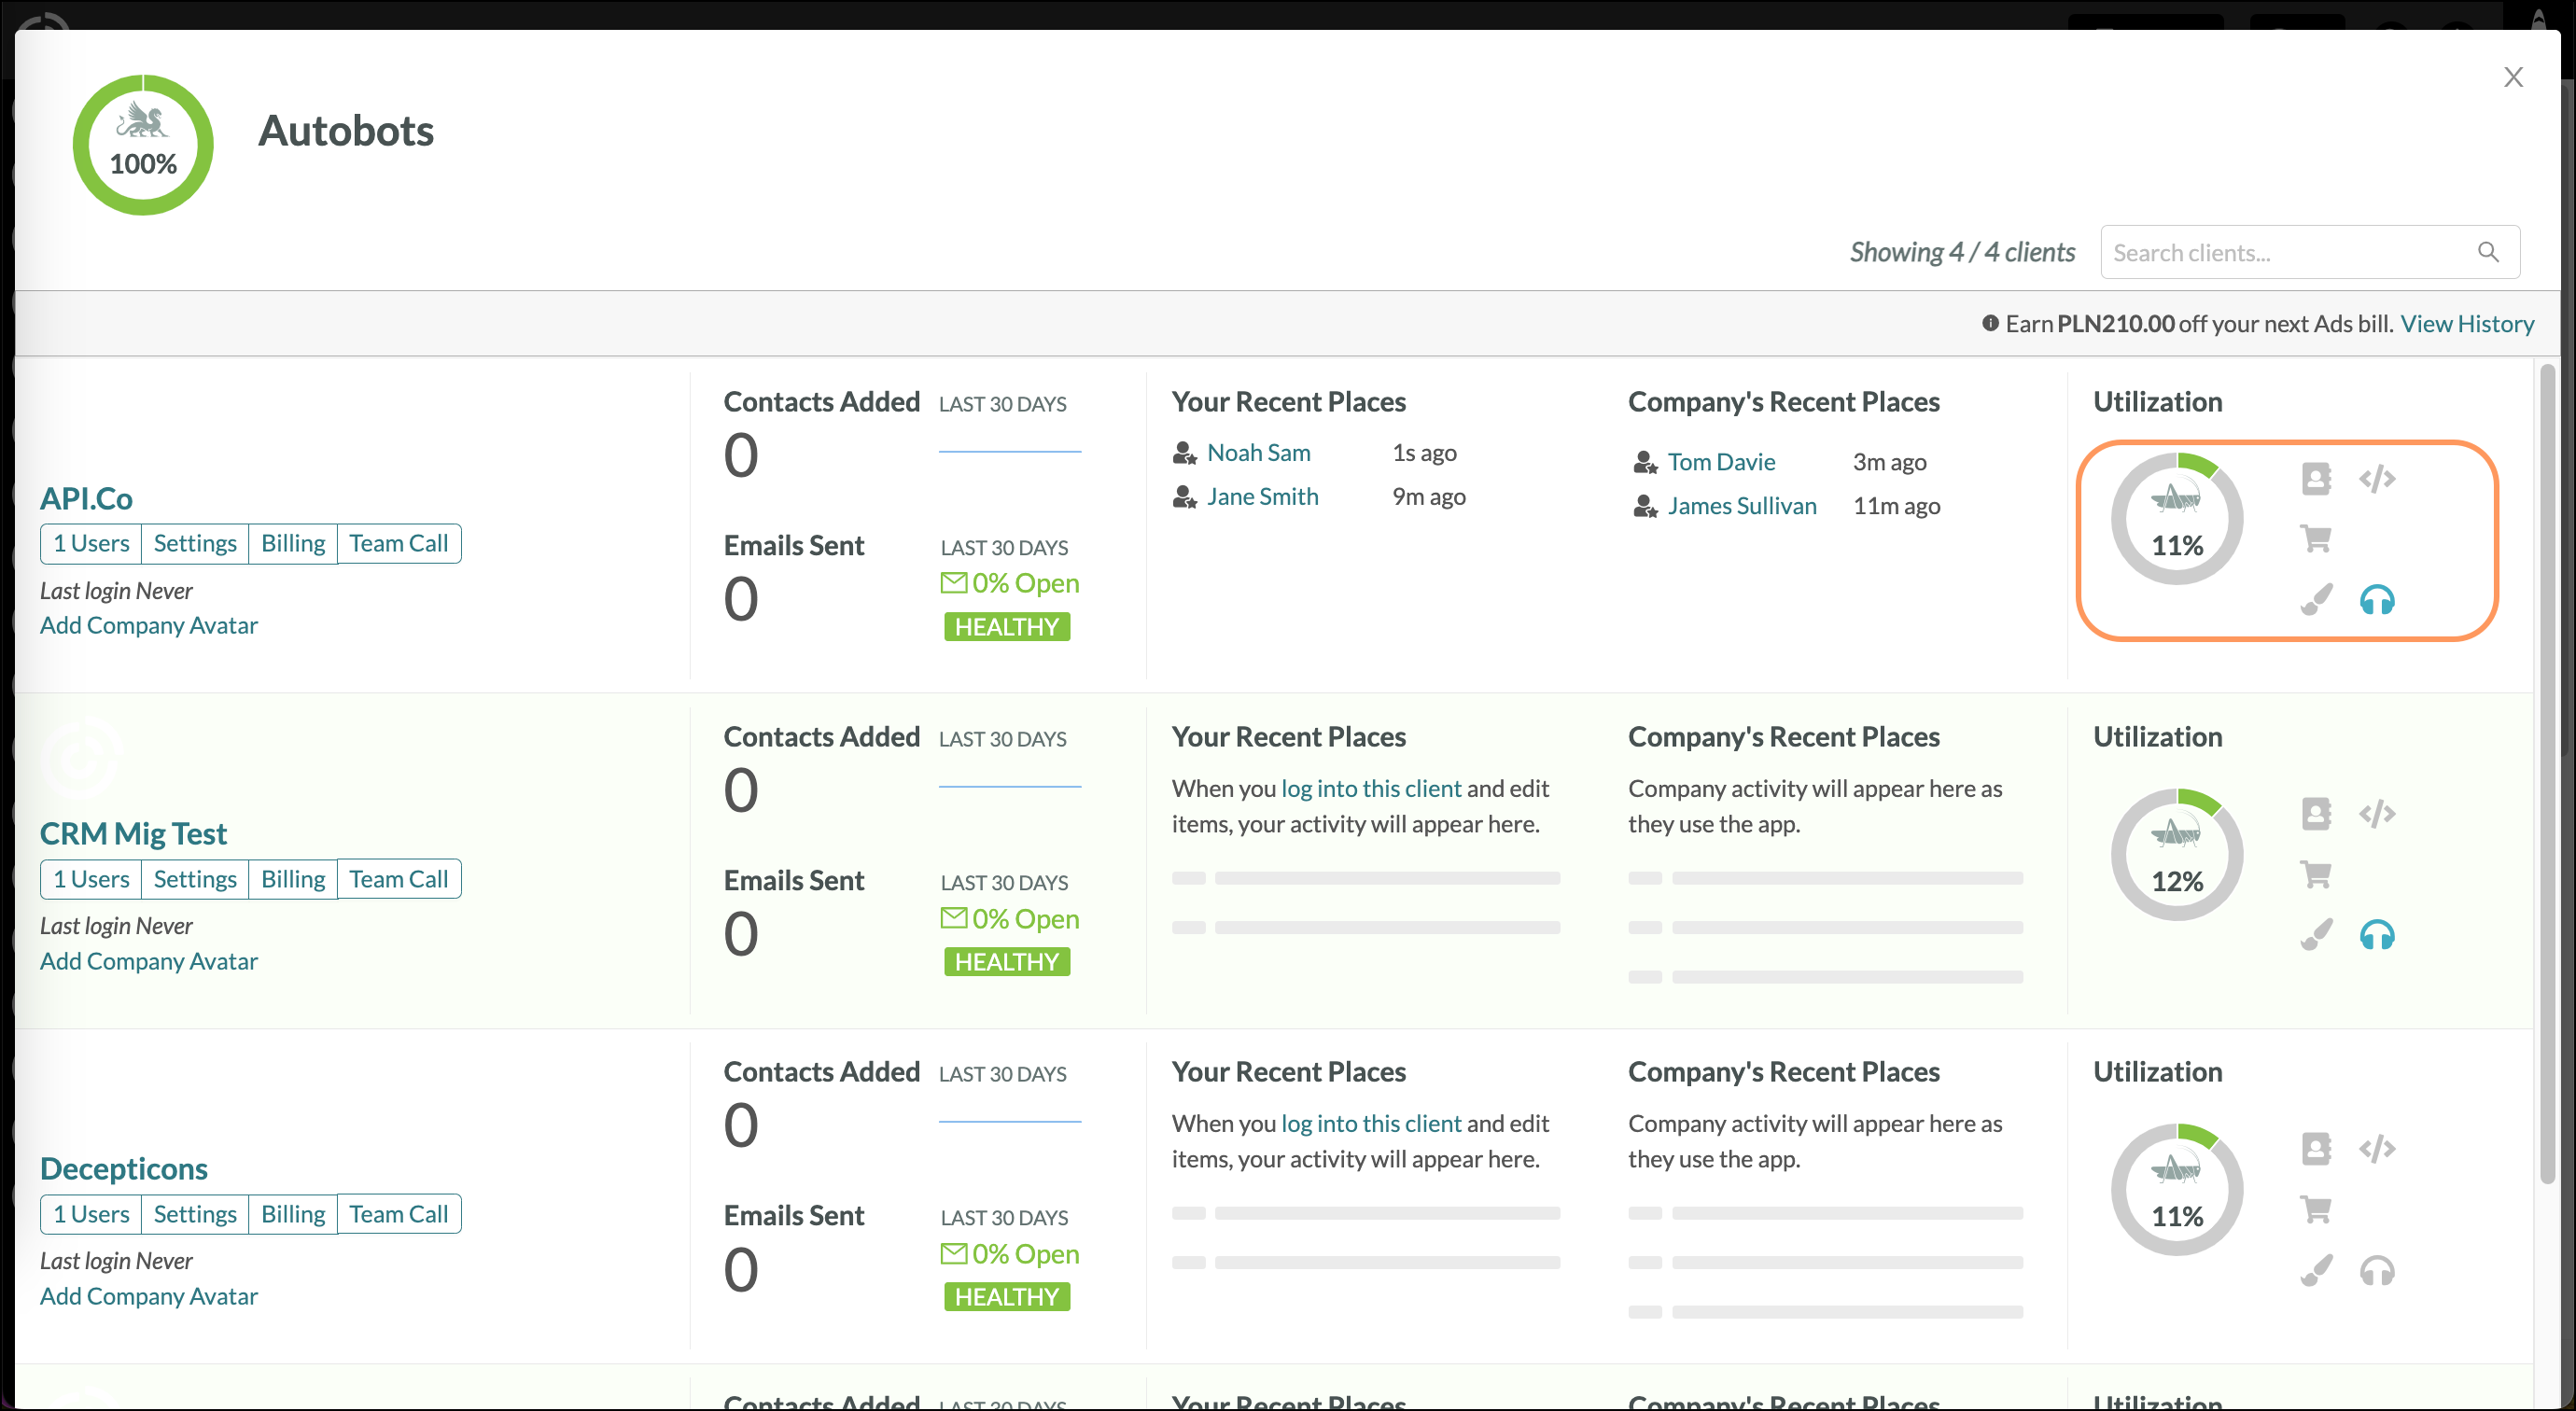Viewport: 2576px width, 1411px height.
Task: Open the Decepticons client link
Action: tap(124, 1168)
